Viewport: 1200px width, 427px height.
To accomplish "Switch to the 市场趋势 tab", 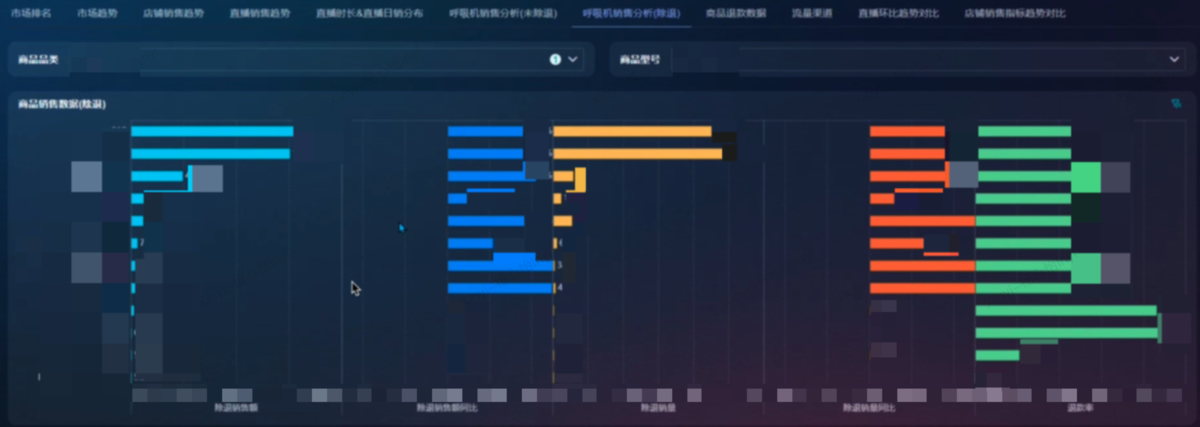I will pyautogui.click(x=97, y=14).
